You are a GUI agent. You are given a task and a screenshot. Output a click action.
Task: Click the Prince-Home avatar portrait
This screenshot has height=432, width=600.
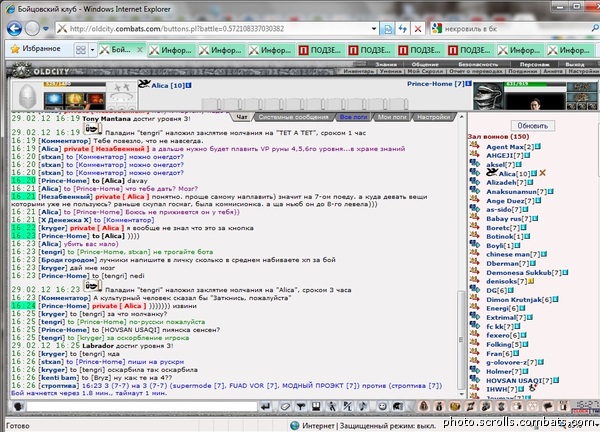pyautogui.click(x=489, y=96)
